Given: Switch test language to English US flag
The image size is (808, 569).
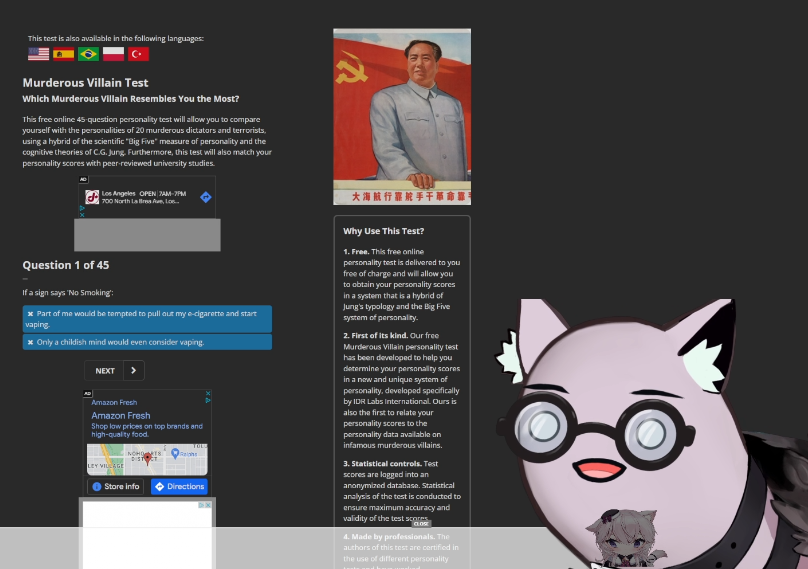Looking at the screenshot, I should (x=39, y=54).
